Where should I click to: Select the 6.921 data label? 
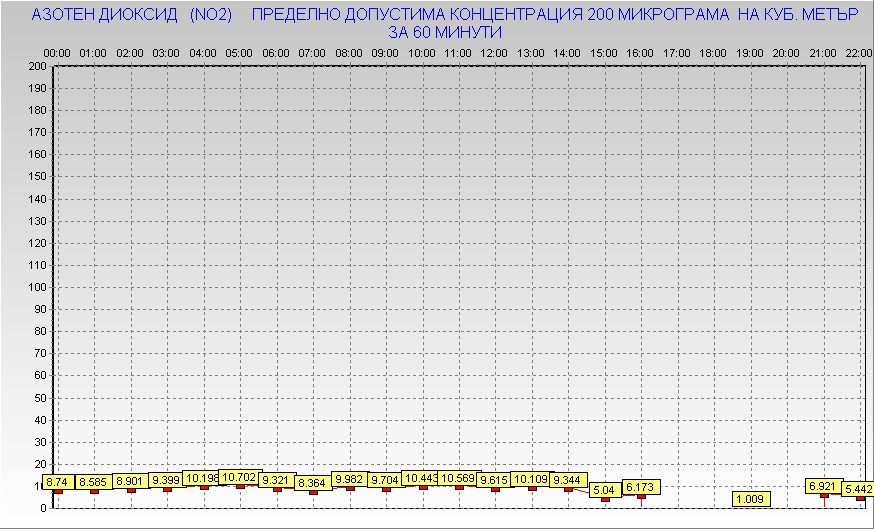coord(824,486)
